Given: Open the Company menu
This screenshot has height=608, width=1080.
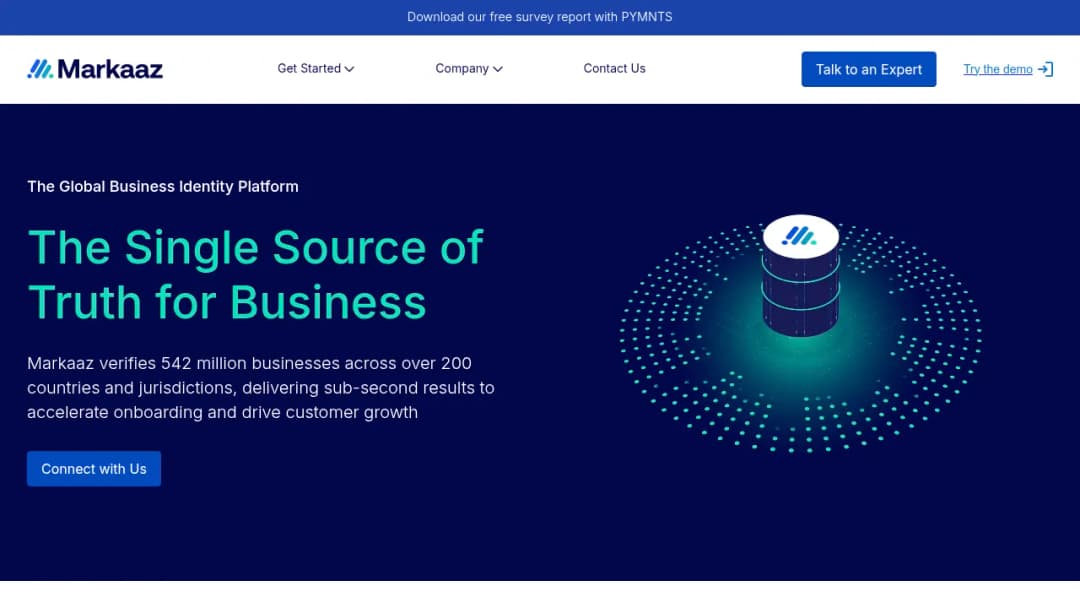Looking at the screenshot, I should point(468,68).
